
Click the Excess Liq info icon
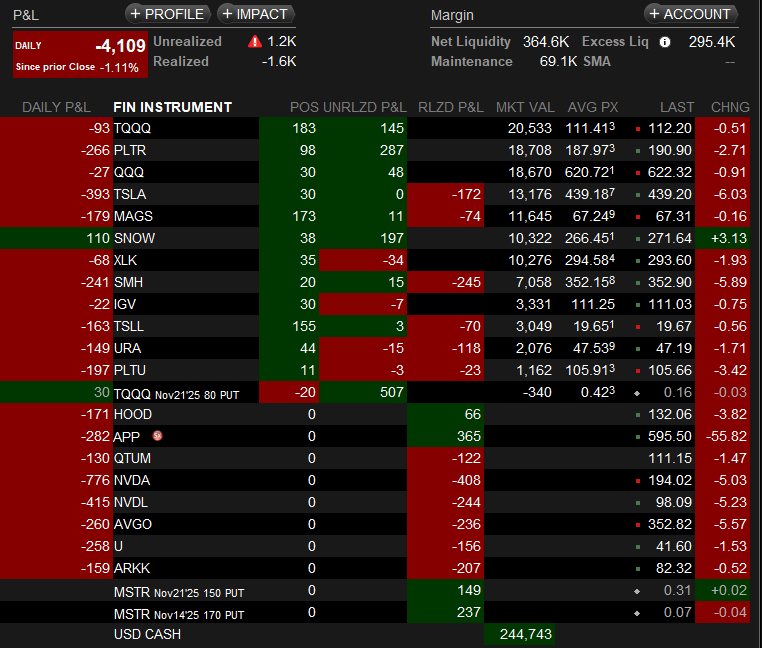click(x=665, y=42)
